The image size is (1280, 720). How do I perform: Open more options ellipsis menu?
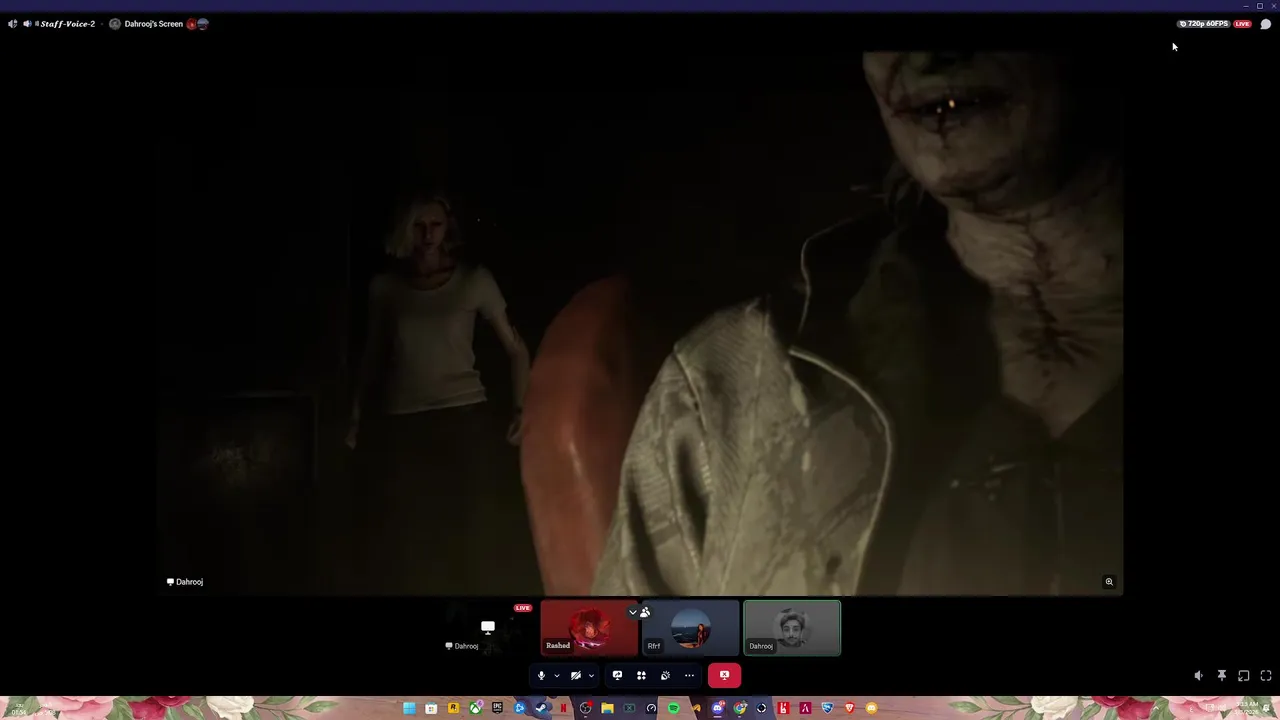pyautogui.click(x=689, y=675)
